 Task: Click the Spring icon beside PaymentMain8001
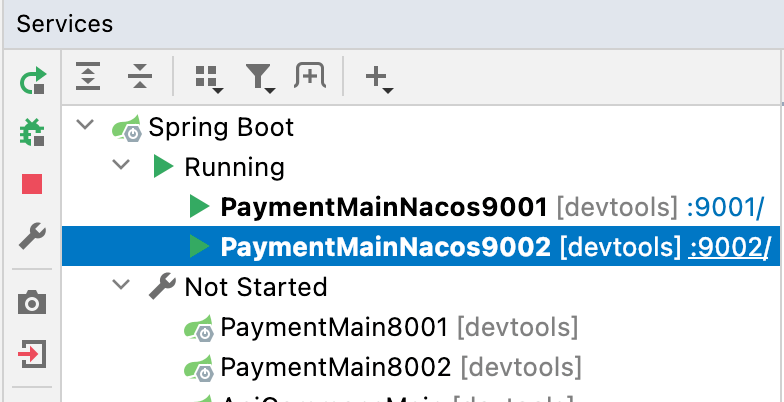tap(198, 328)
